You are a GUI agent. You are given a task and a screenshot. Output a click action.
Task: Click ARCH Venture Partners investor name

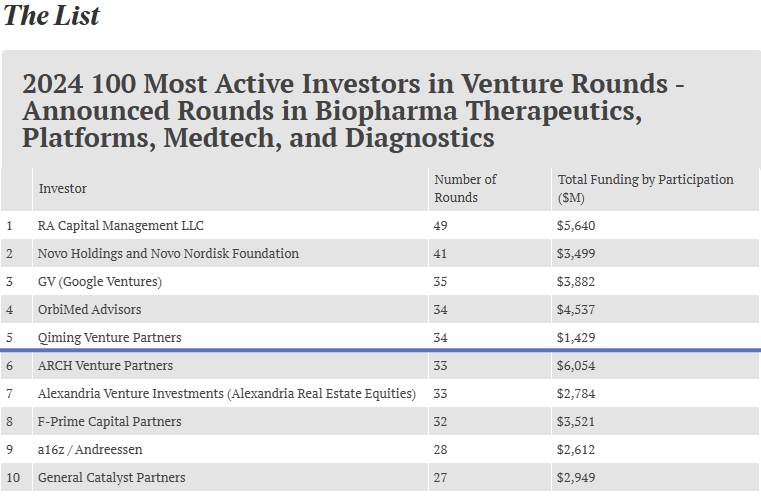click(105, 365)
